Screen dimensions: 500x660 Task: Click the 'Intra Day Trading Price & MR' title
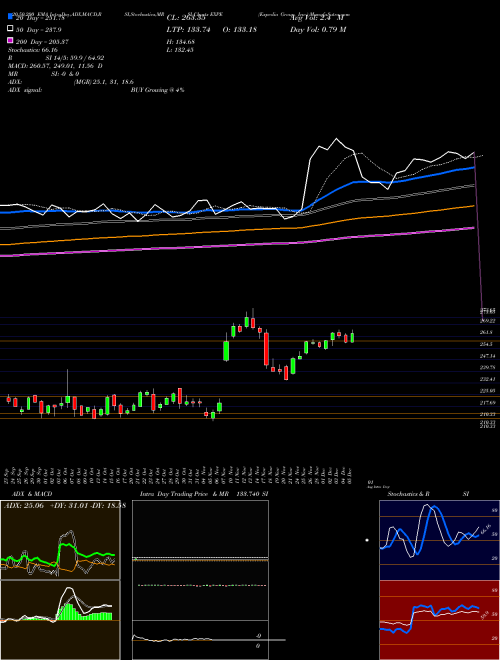coord(184,494)
